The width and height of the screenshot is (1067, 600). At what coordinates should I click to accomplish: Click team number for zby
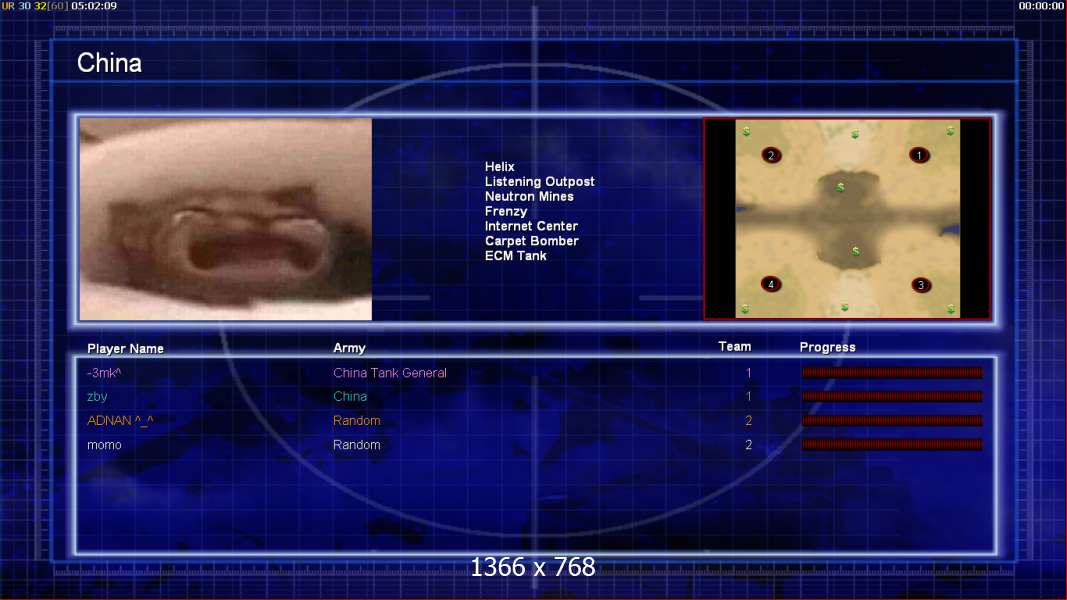749,396
